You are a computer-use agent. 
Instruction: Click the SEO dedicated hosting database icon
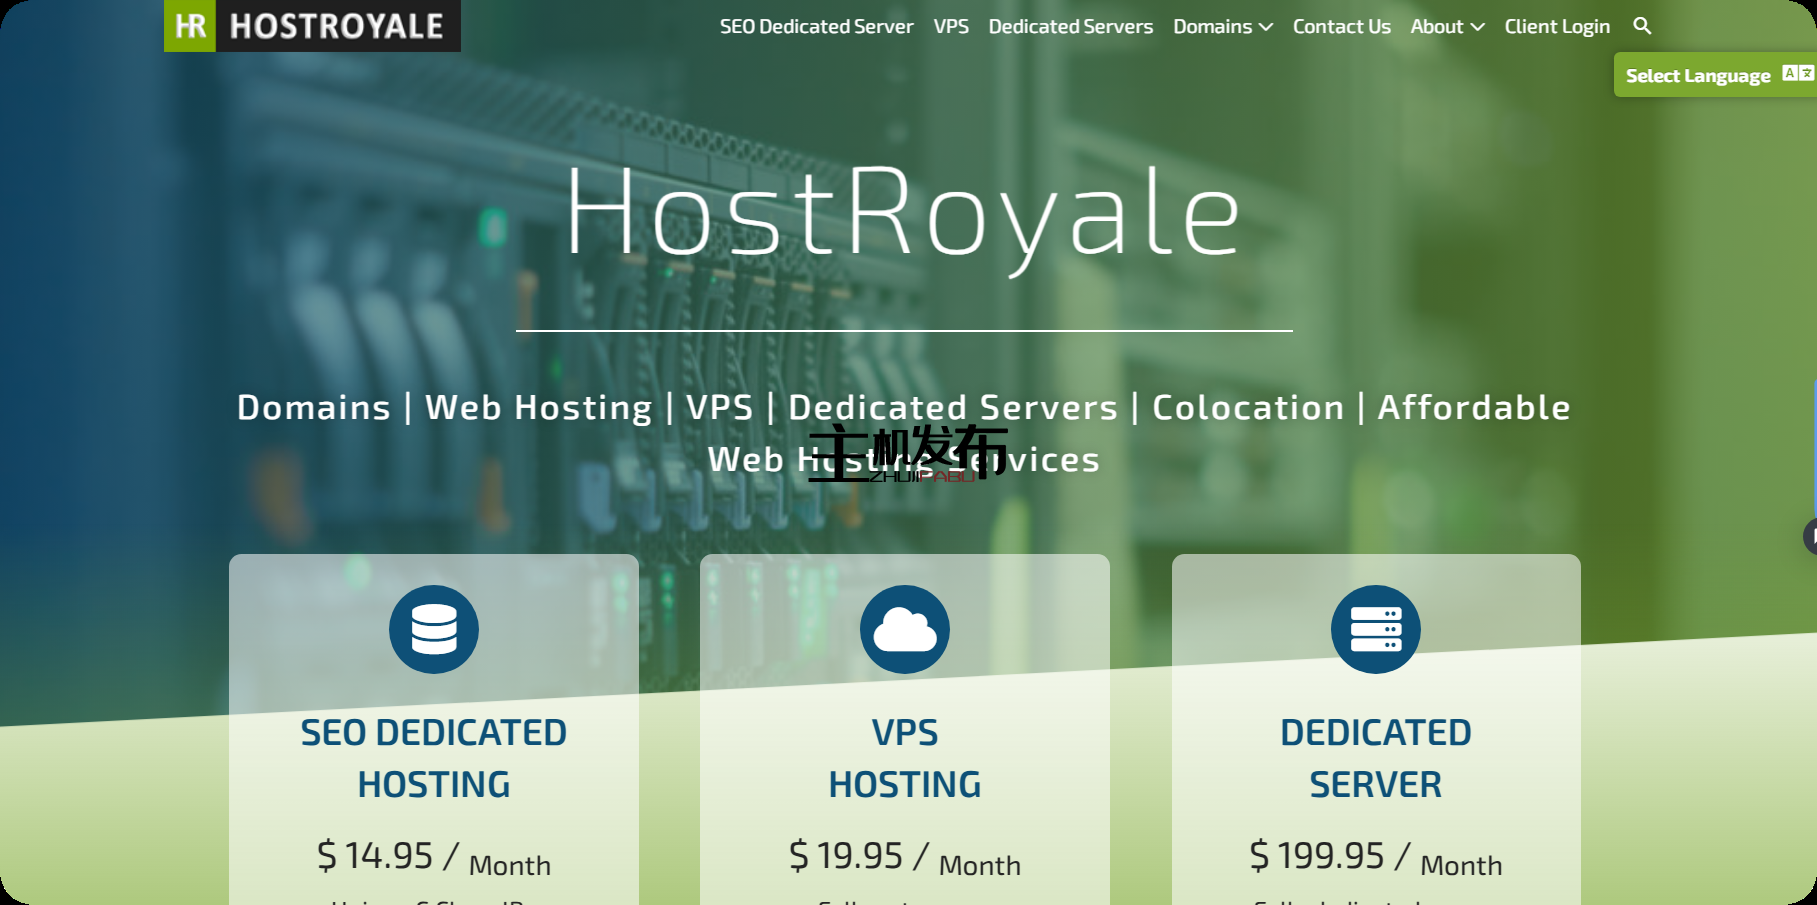point(434,629)
